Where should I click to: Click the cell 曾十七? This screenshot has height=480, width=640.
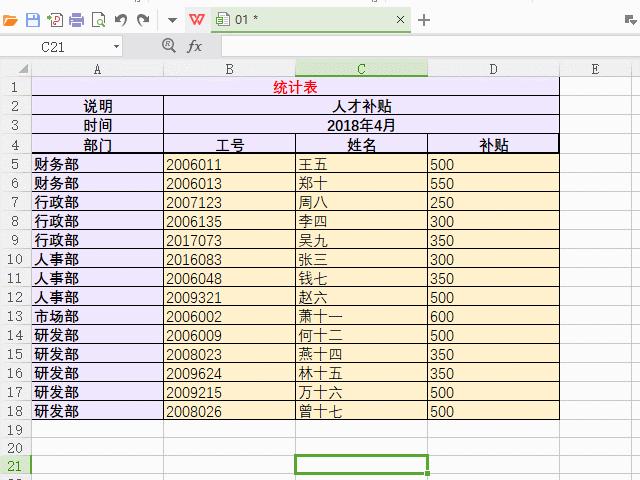(361, 411)
